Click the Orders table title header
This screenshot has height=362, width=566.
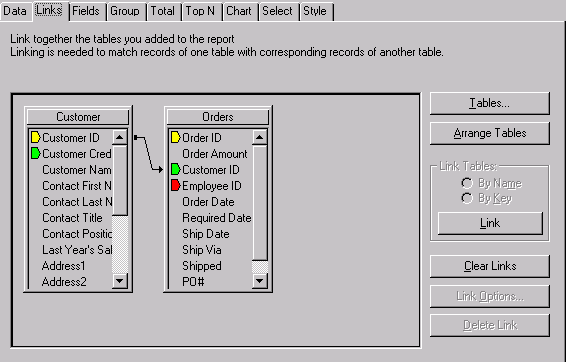218,117
